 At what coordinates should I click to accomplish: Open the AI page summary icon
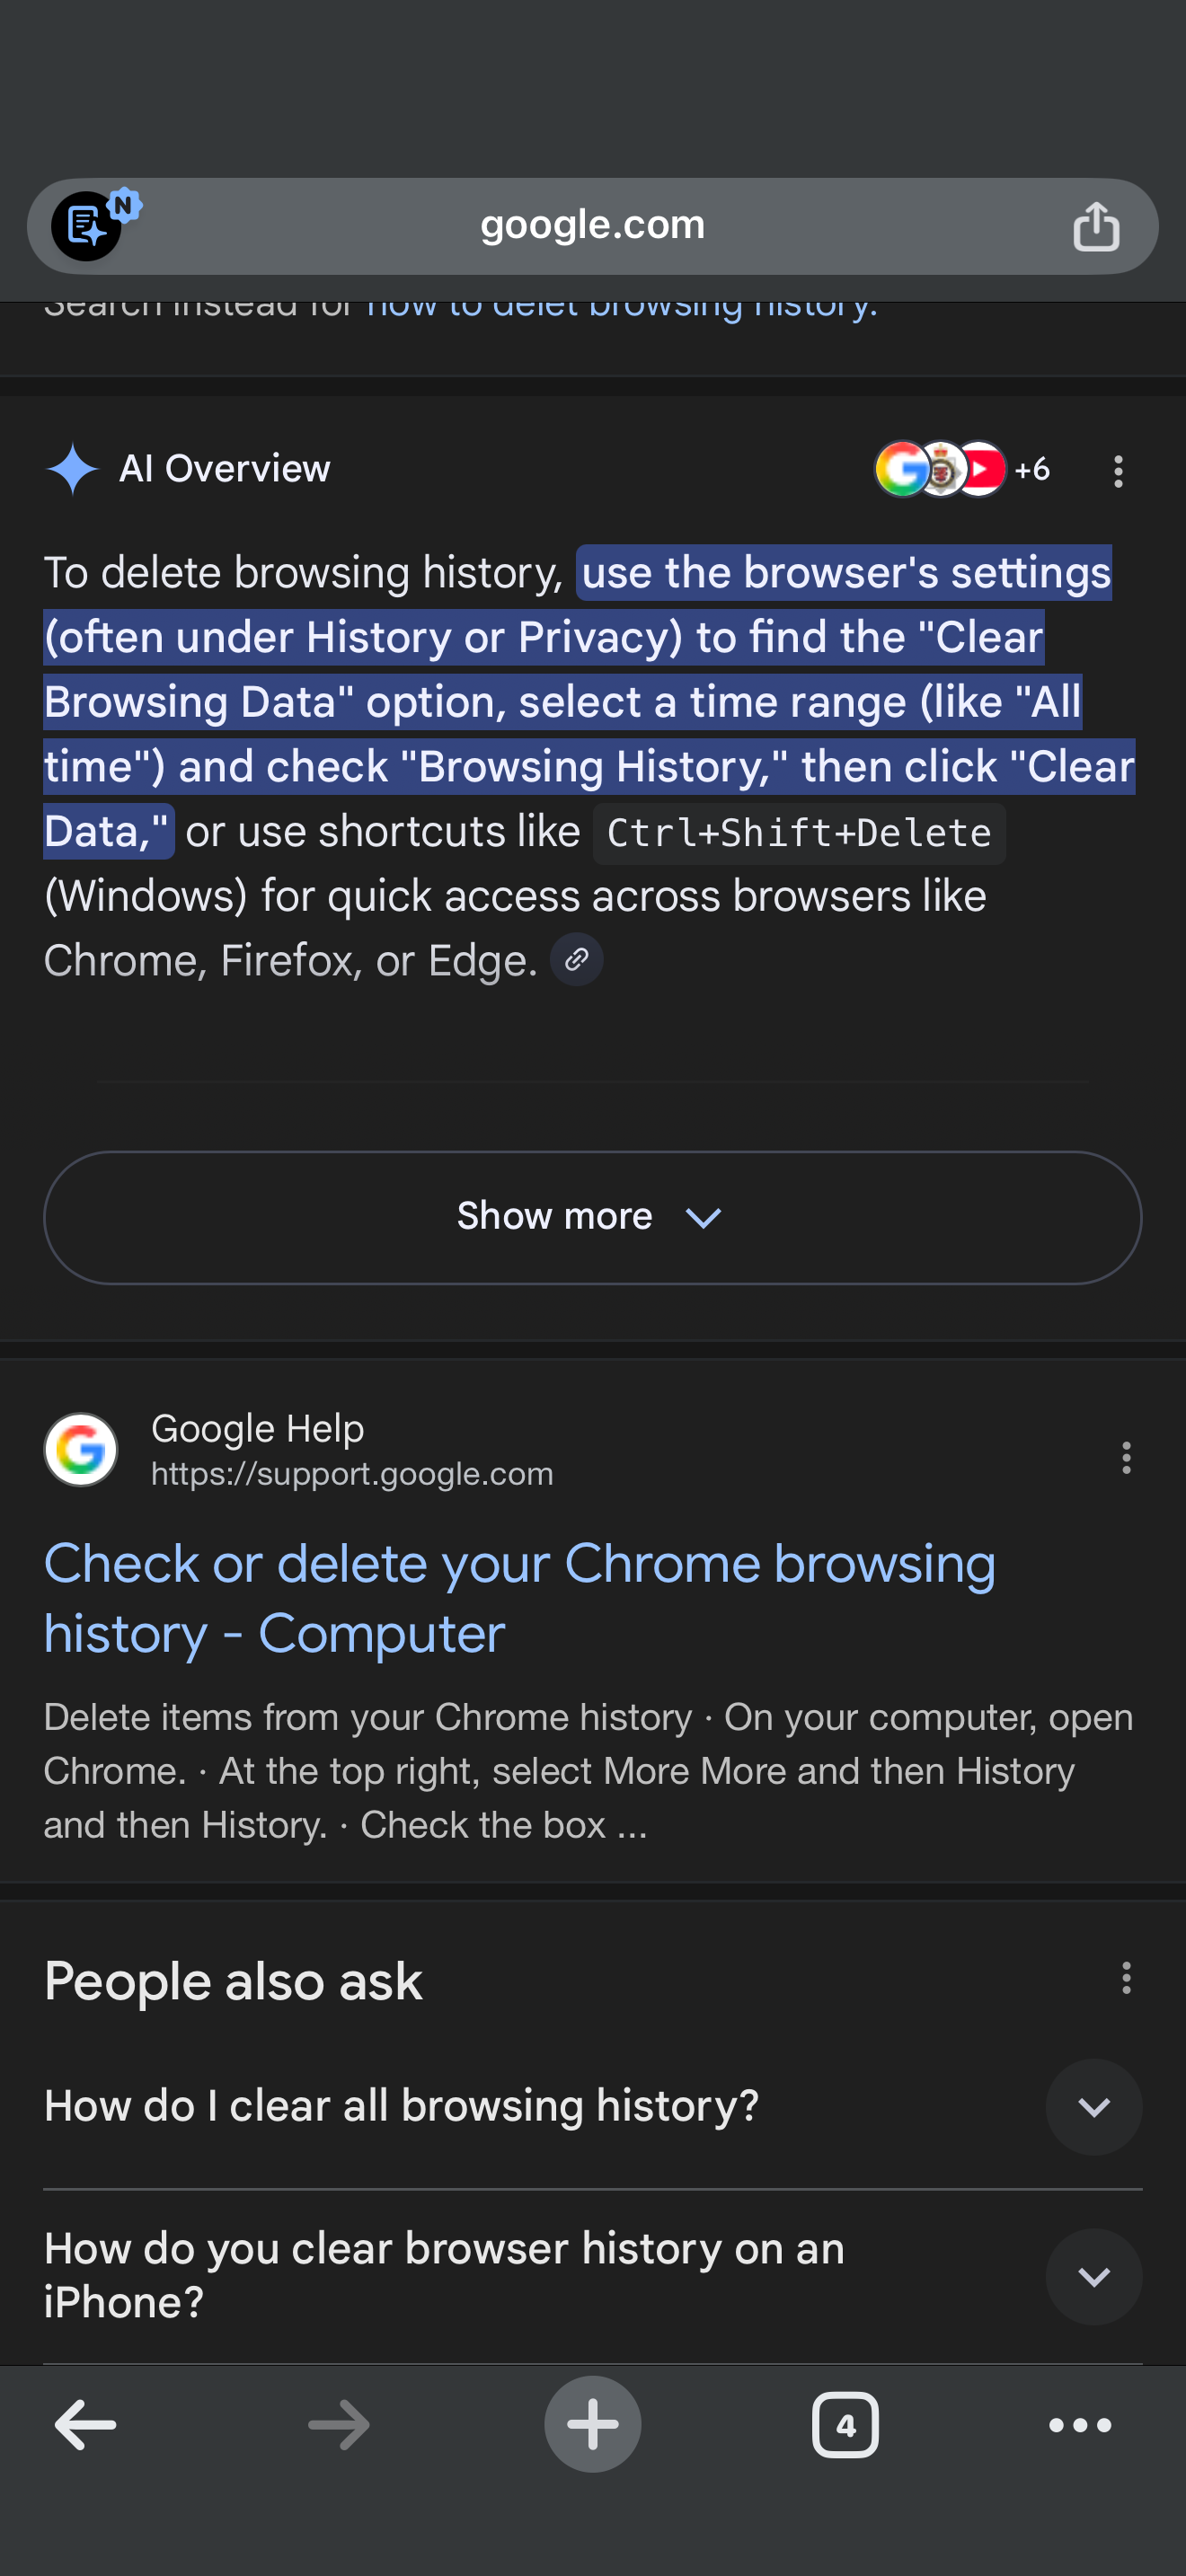point(88,226)
